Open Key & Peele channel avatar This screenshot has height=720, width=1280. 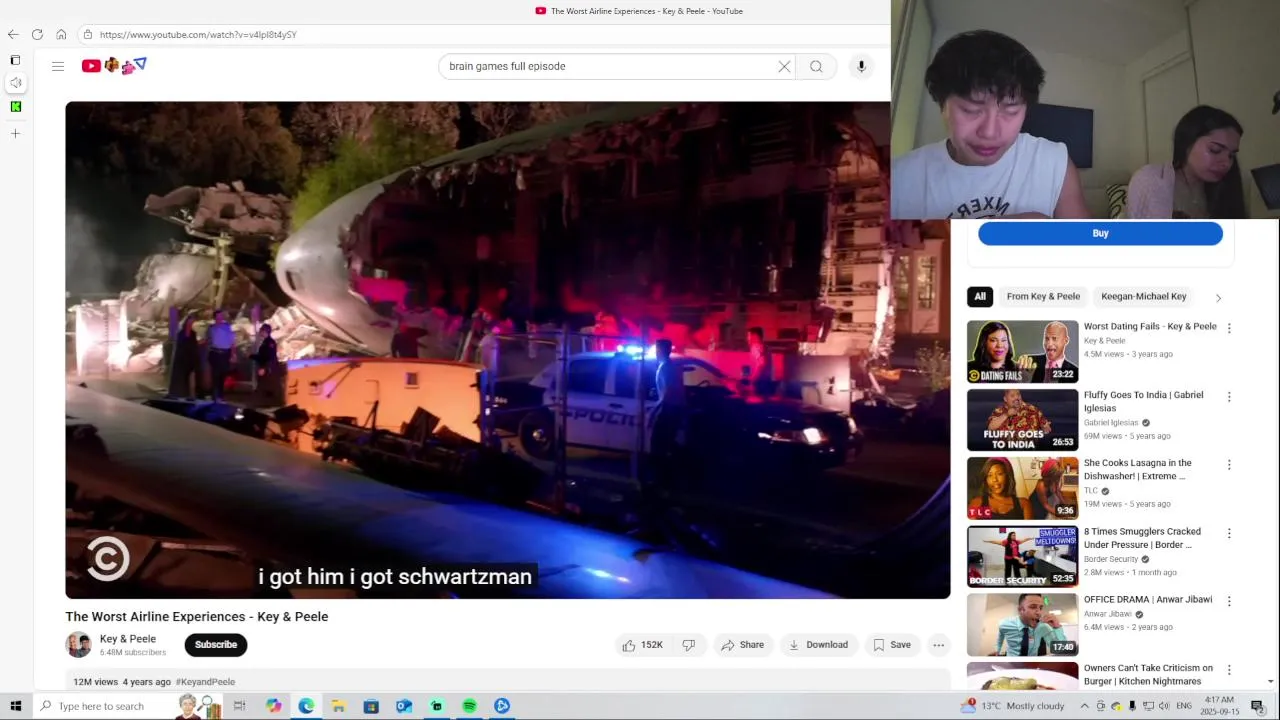78,645
